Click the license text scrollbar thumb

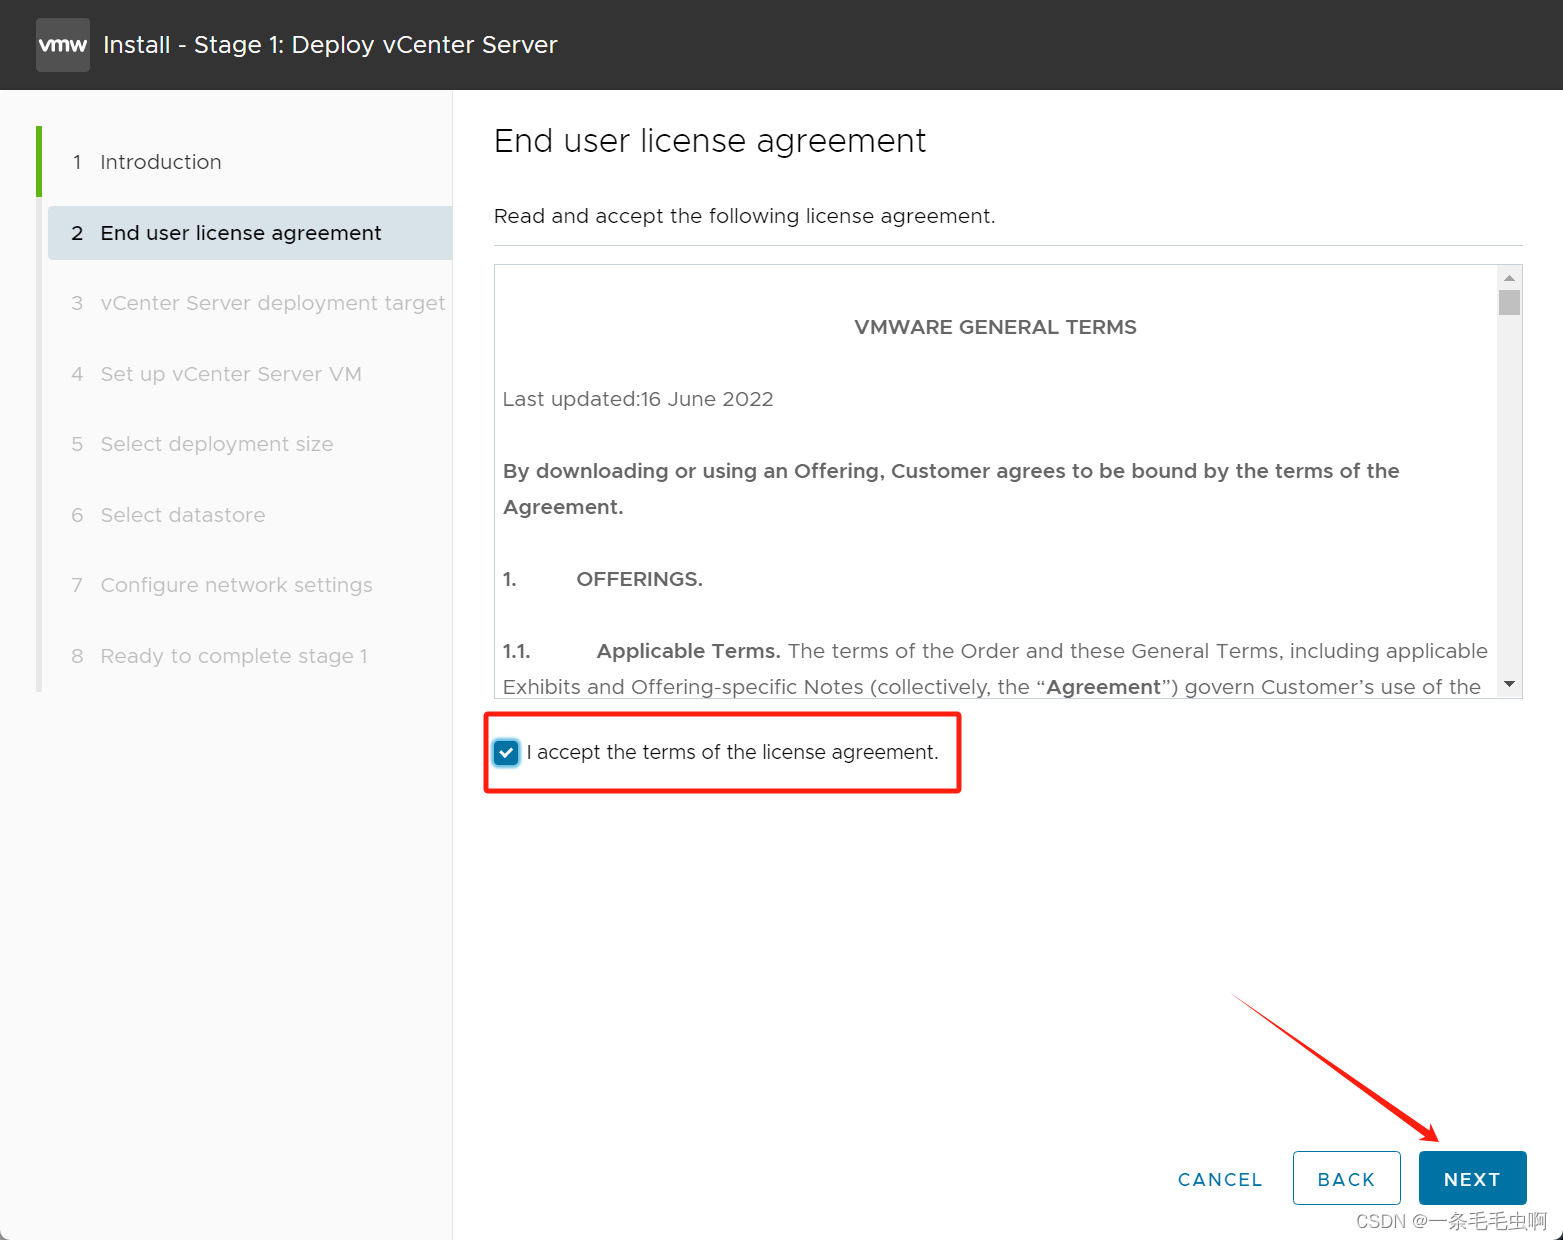(1509, 302)
